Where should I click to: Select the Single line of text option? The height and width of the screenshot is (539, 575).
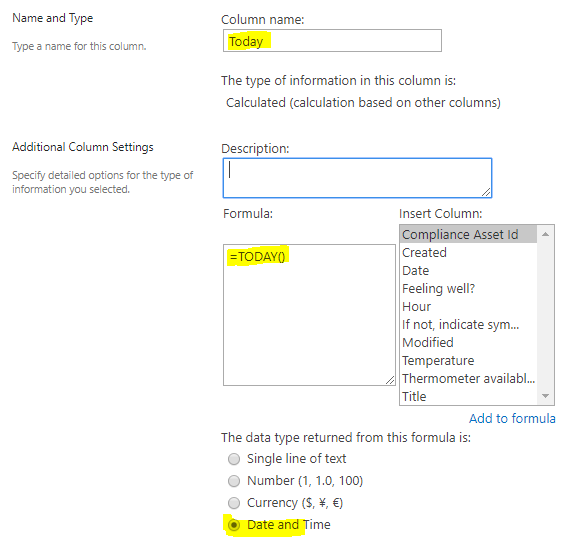click(234, 459)
